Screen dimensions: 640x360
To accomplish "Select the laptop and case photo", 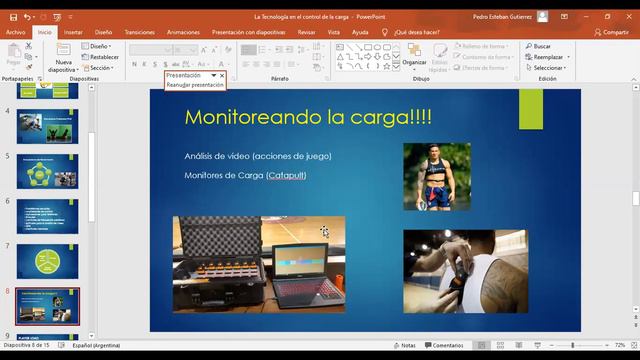I will 259,264.
